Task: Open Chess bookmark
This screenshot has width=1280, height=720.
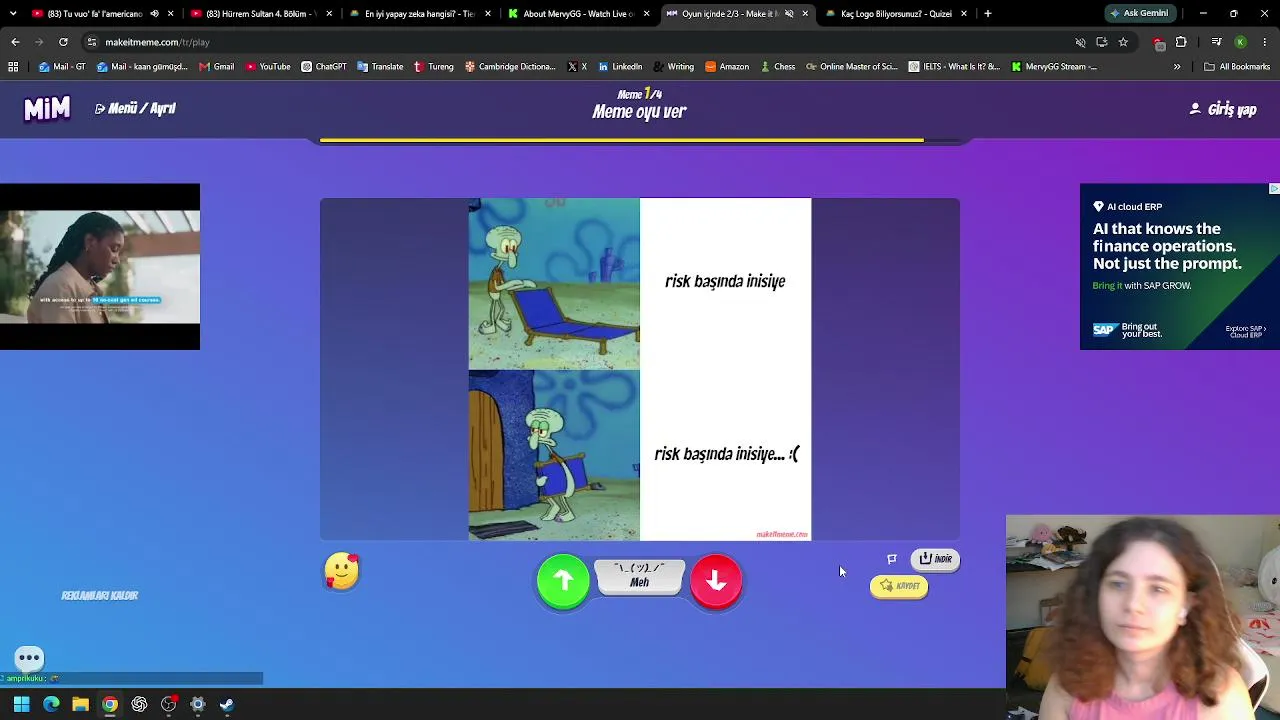Action: point(777,67)
